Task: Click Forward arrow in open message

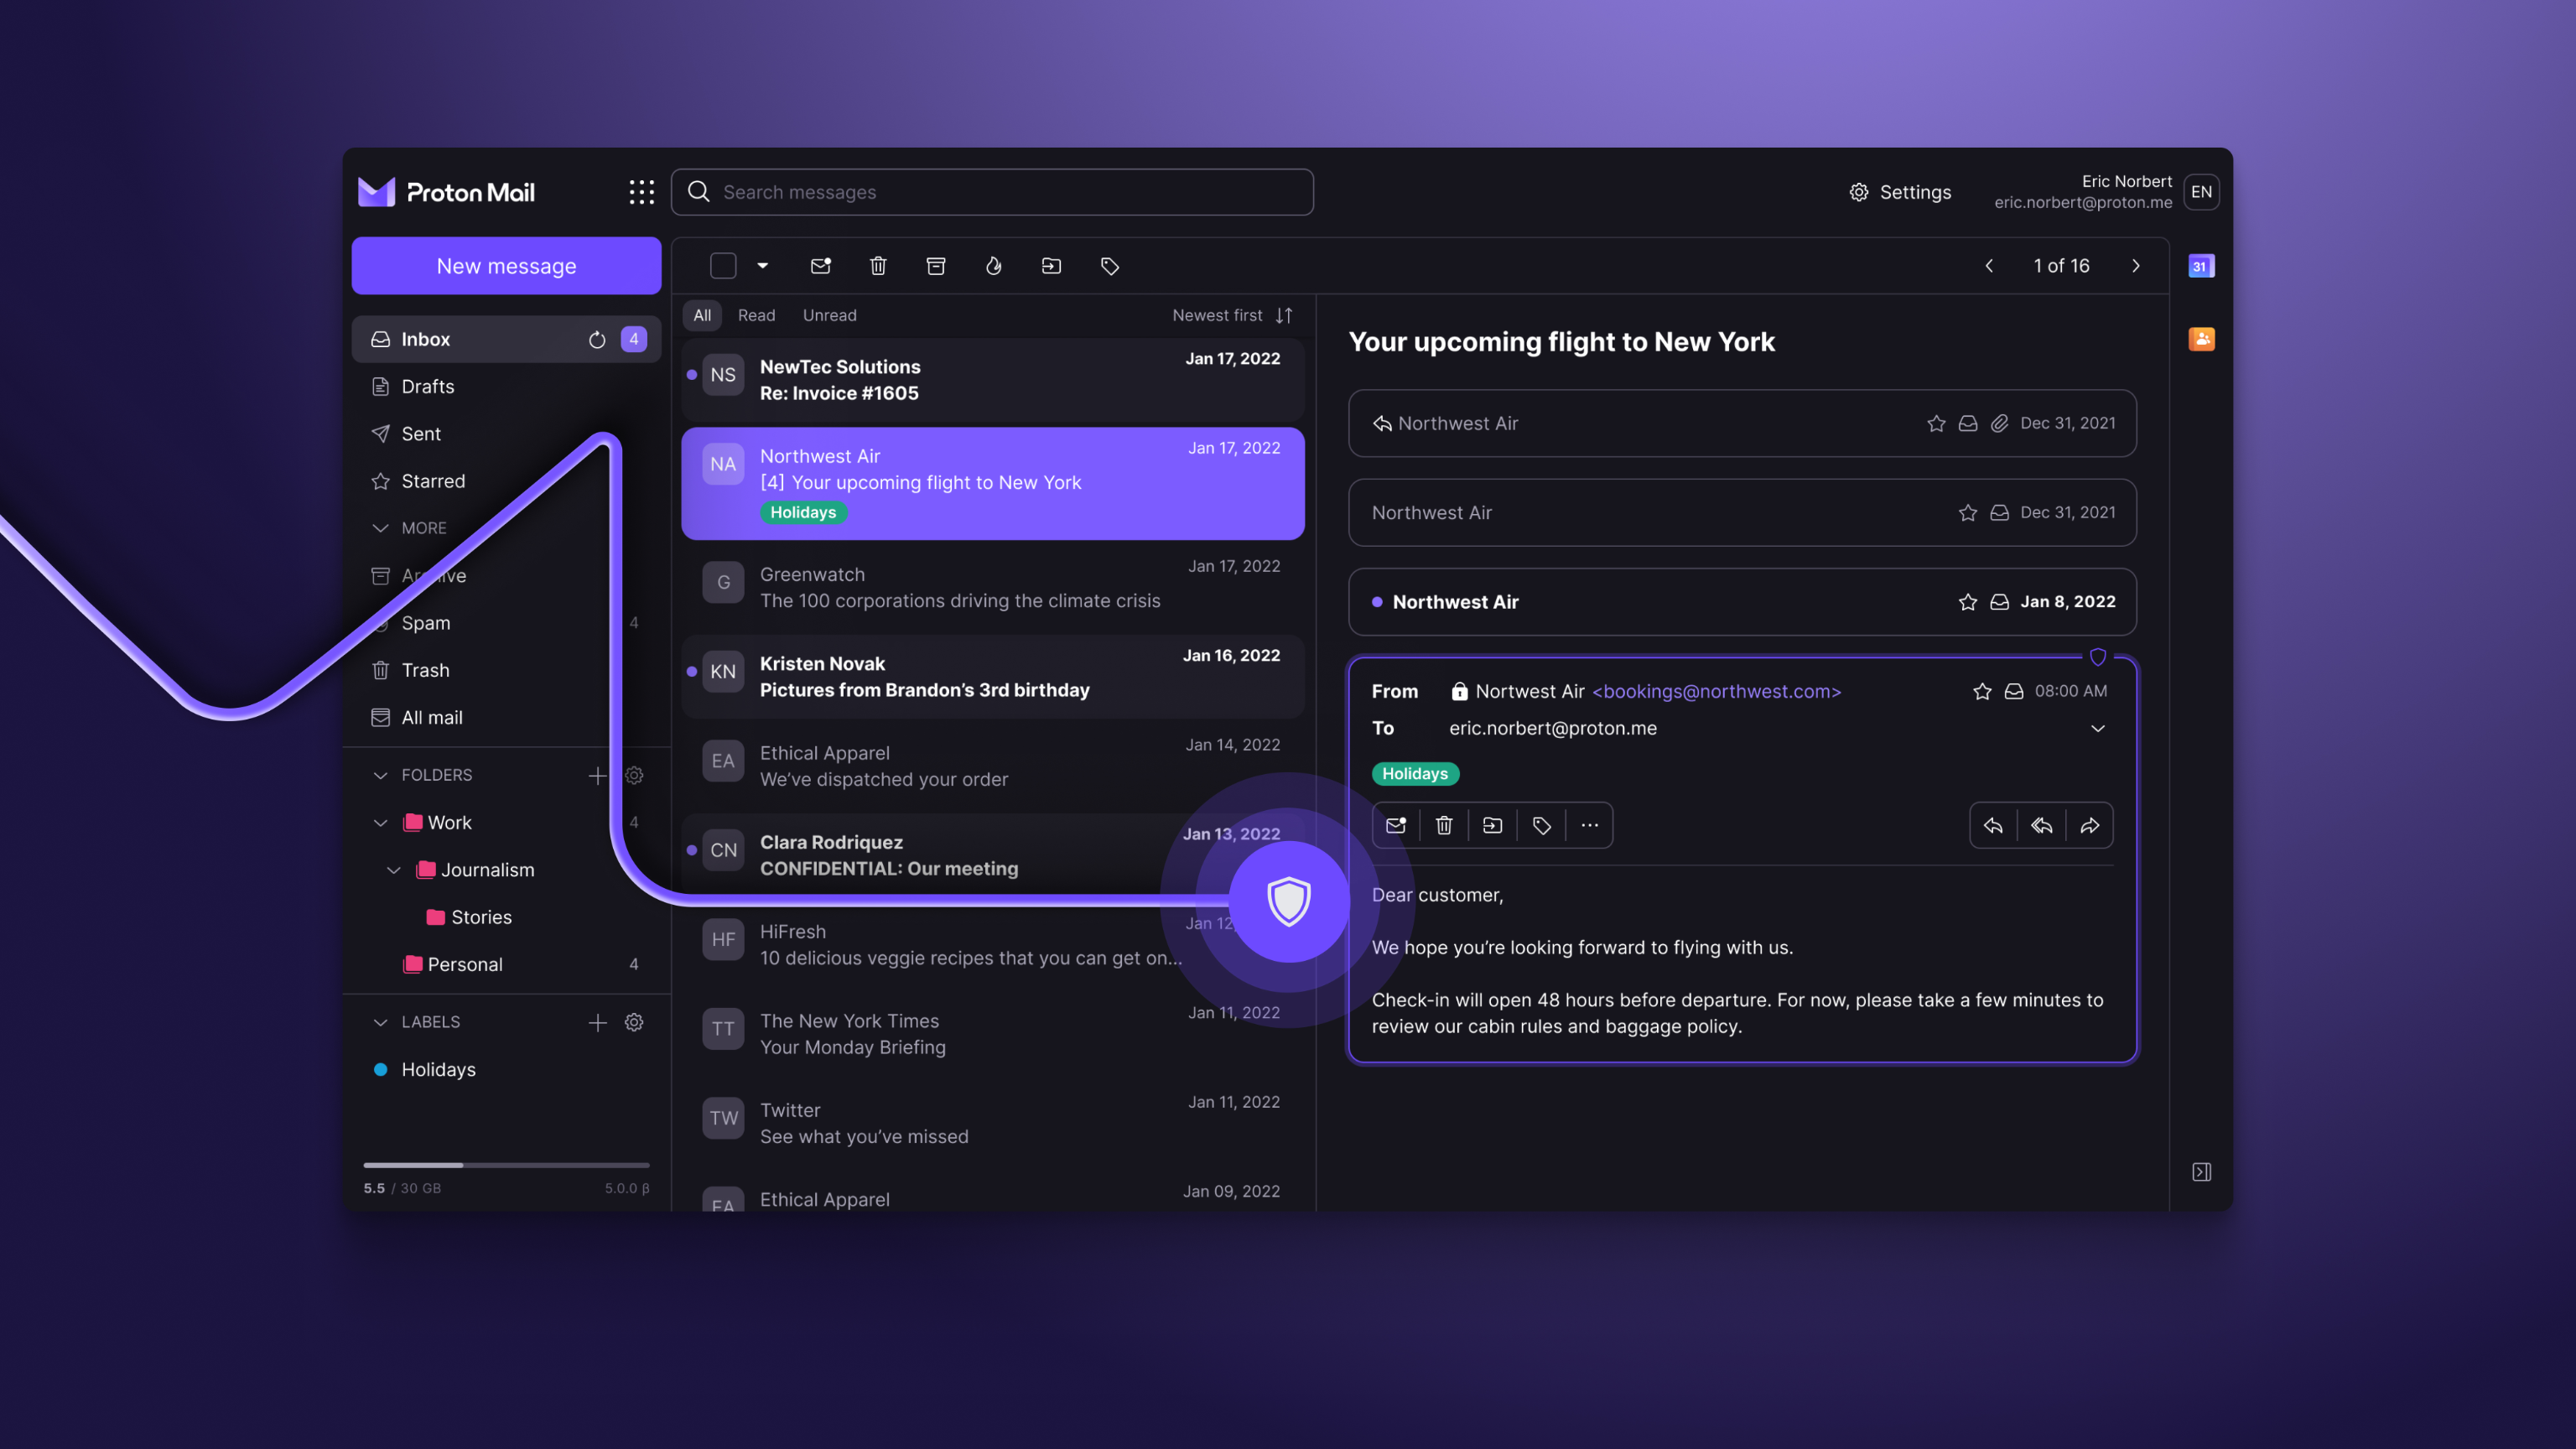Action: [2089, 825]
